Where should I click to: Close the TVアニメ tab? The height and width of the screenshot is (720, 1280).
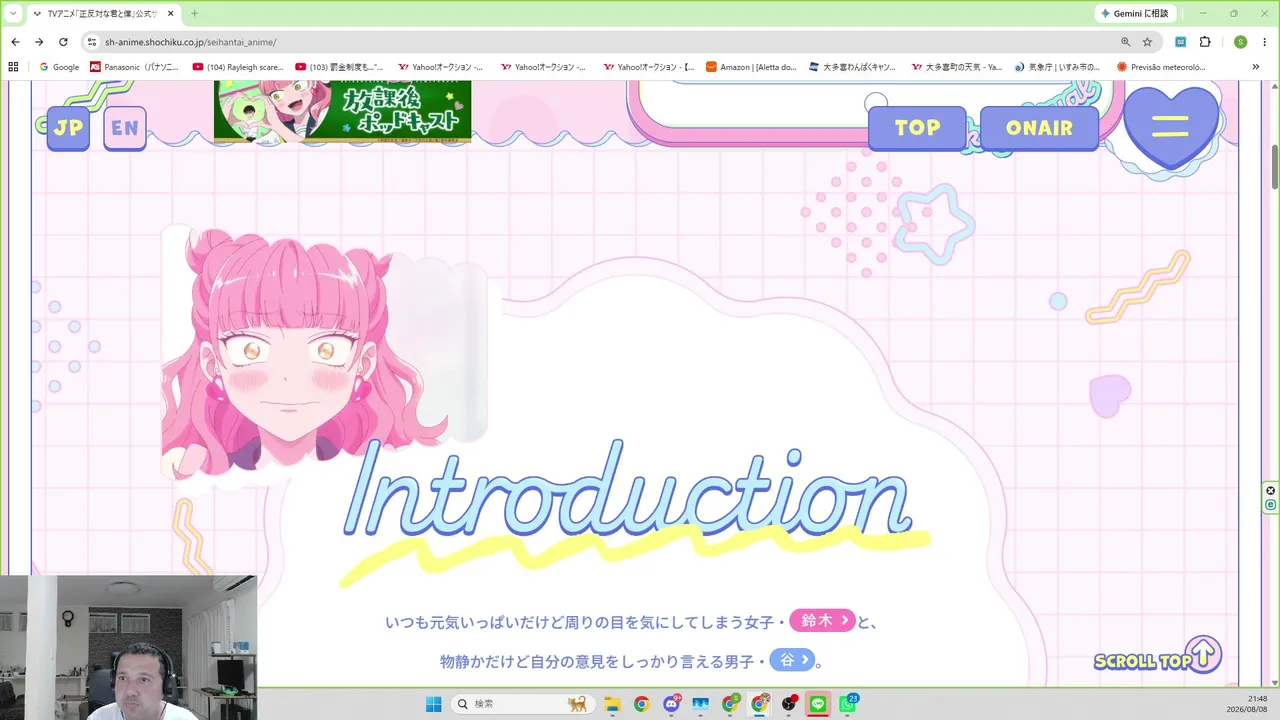point(171,13)
